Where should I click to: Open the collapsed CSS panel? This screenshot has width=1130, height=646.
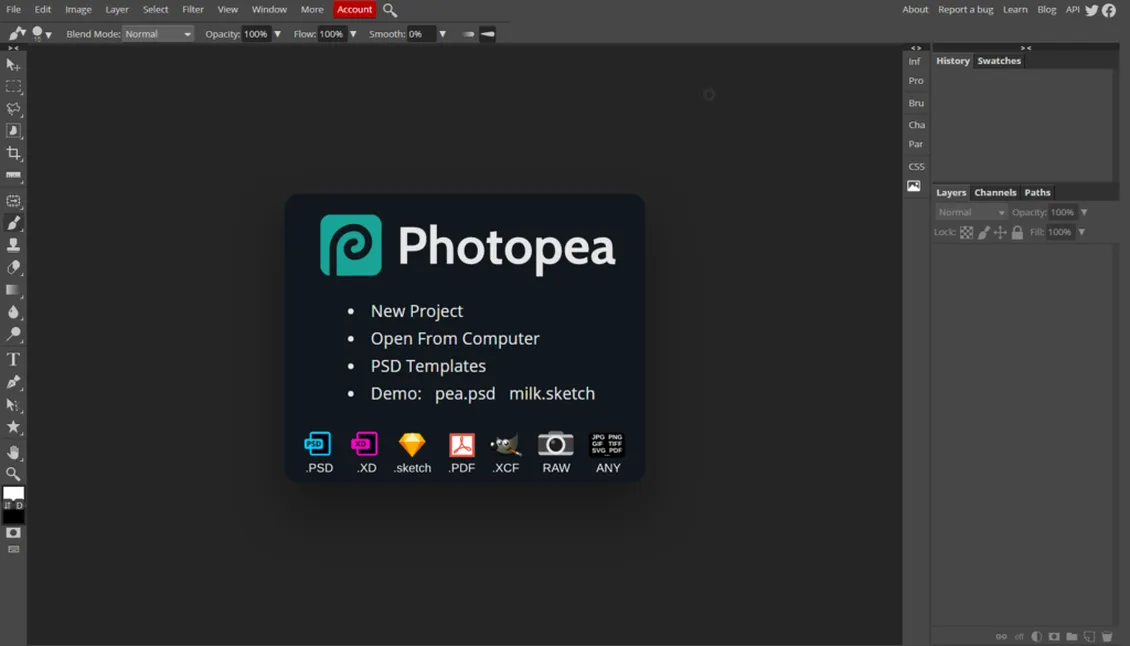point(915,166)
